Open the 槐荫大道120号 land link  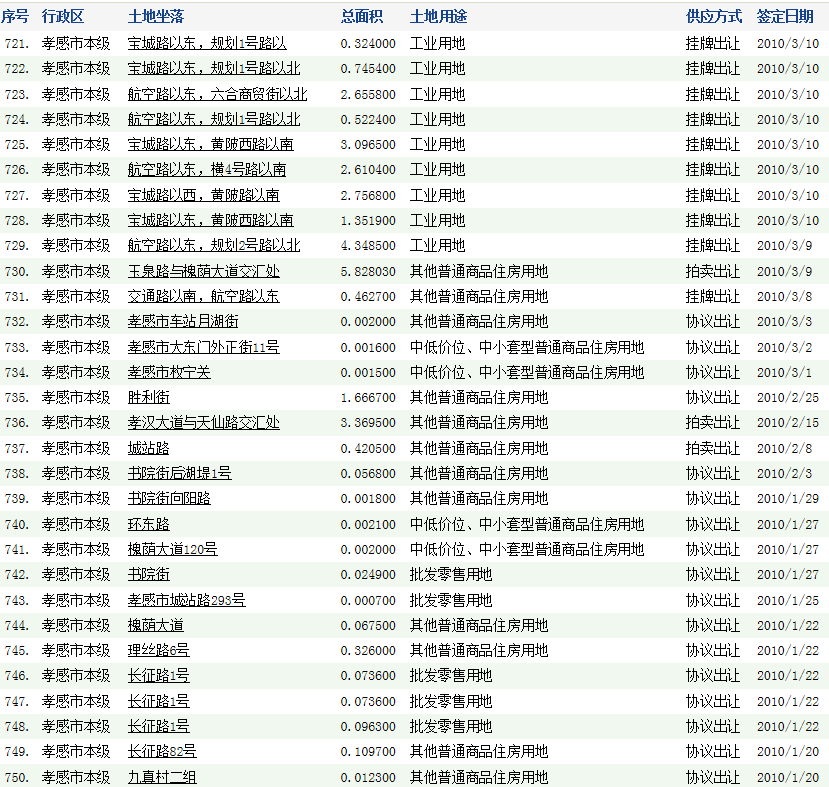coord(173,549)
